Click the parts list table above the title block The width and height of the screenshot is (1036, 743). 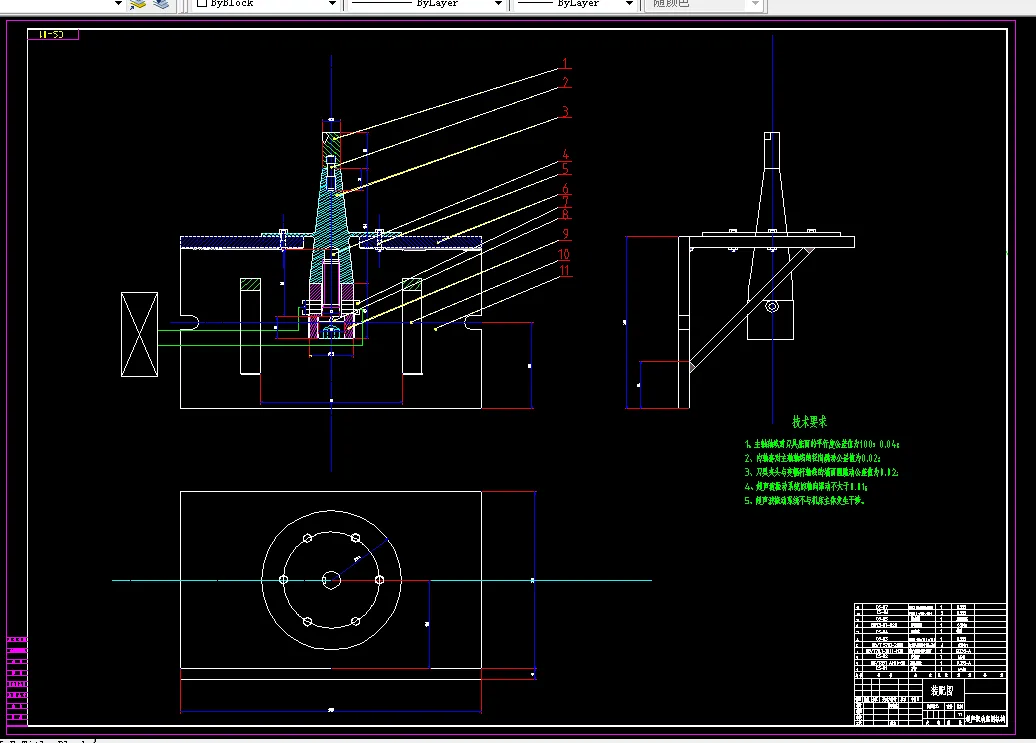point(930,641)
